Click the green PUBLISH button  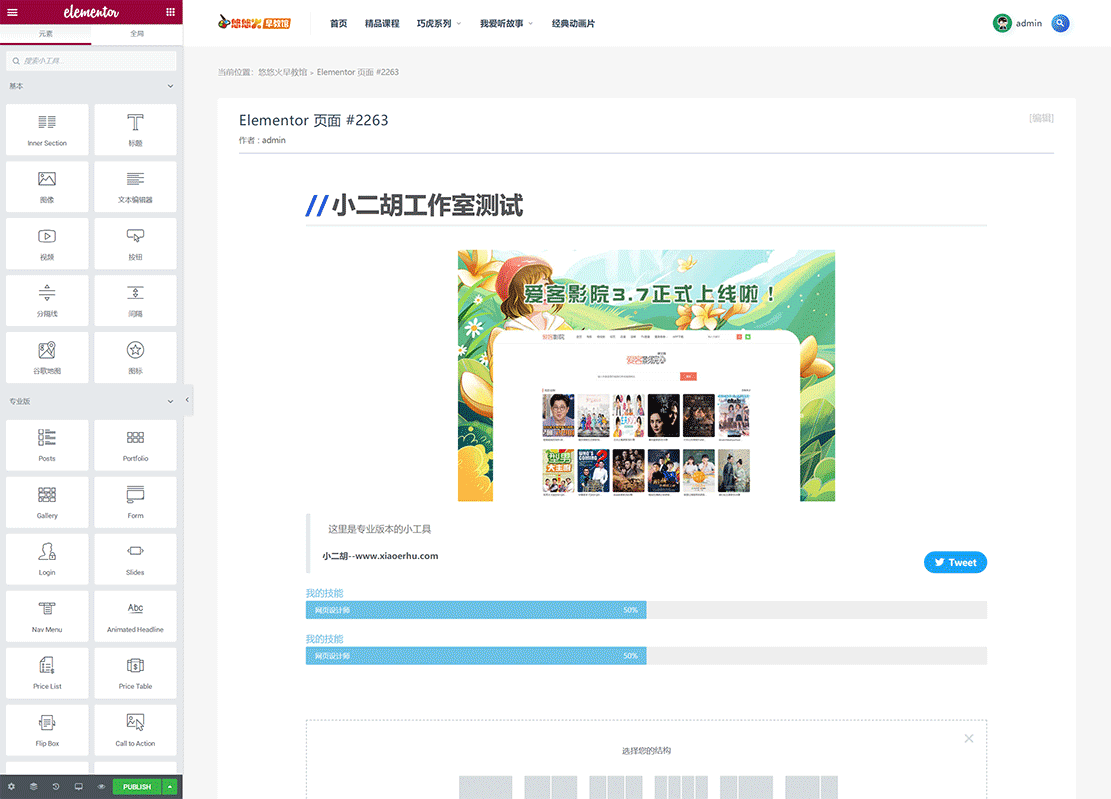click(136, 787)
